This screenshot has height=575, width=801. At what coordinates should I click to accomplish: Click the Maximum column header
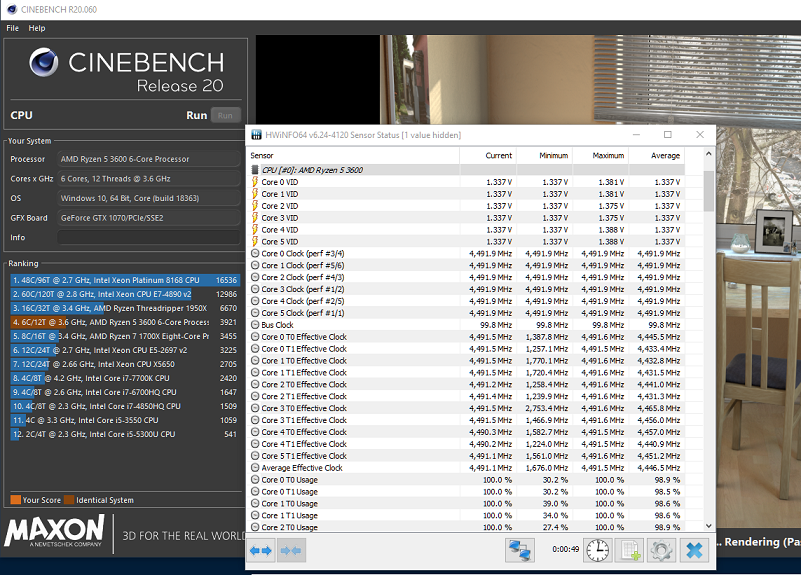(x=601, y=155)
